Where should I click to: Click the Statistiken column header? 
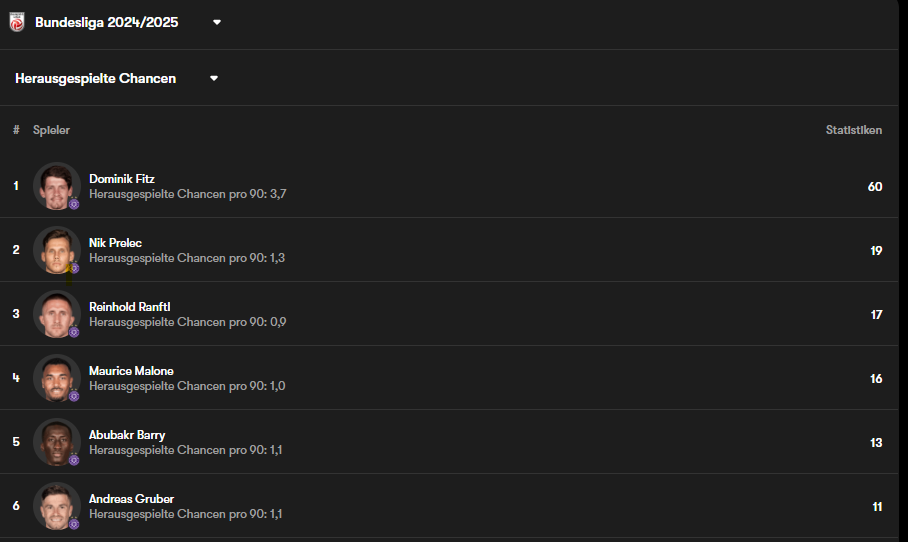point(854,130)
